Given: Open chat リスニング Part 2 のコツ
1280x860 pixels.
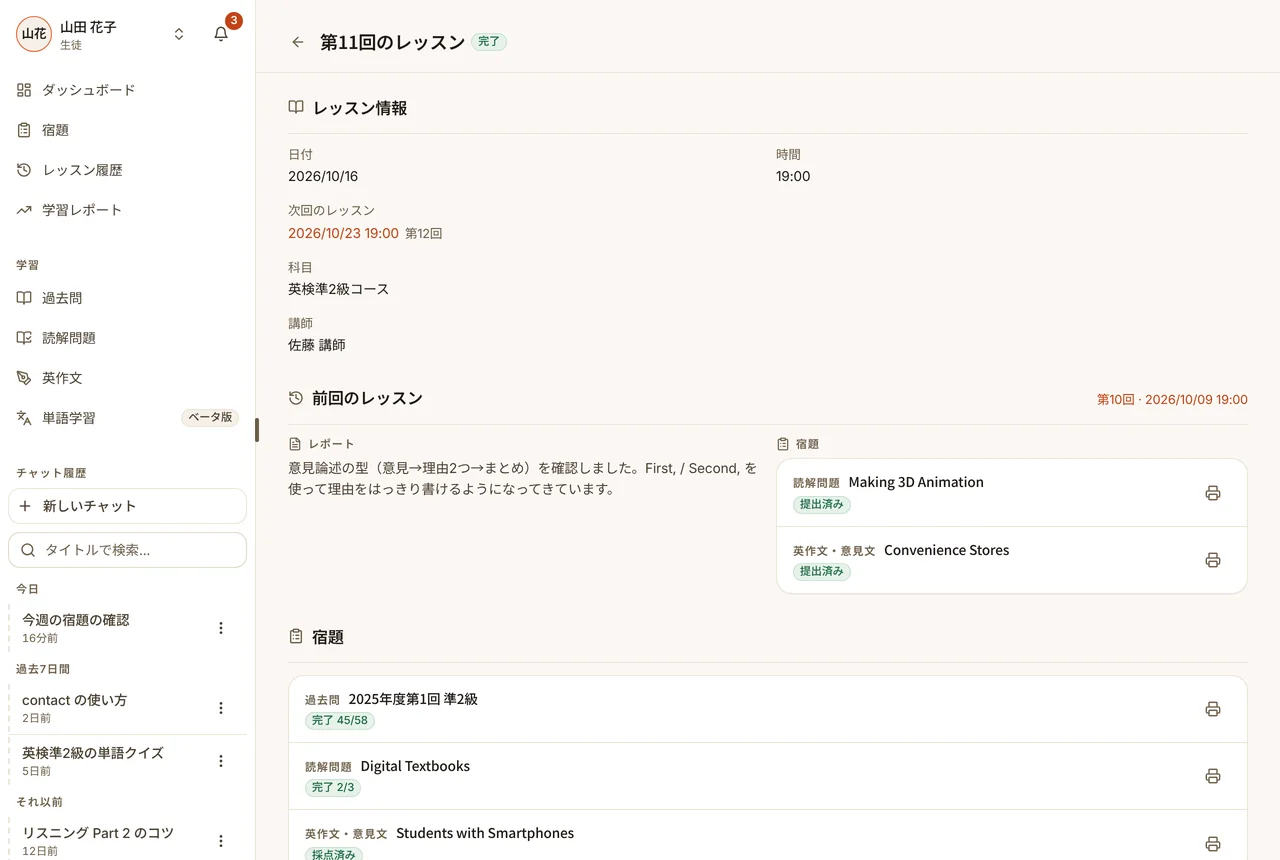Looking at the screenshot, I should (x=108, y=841).
